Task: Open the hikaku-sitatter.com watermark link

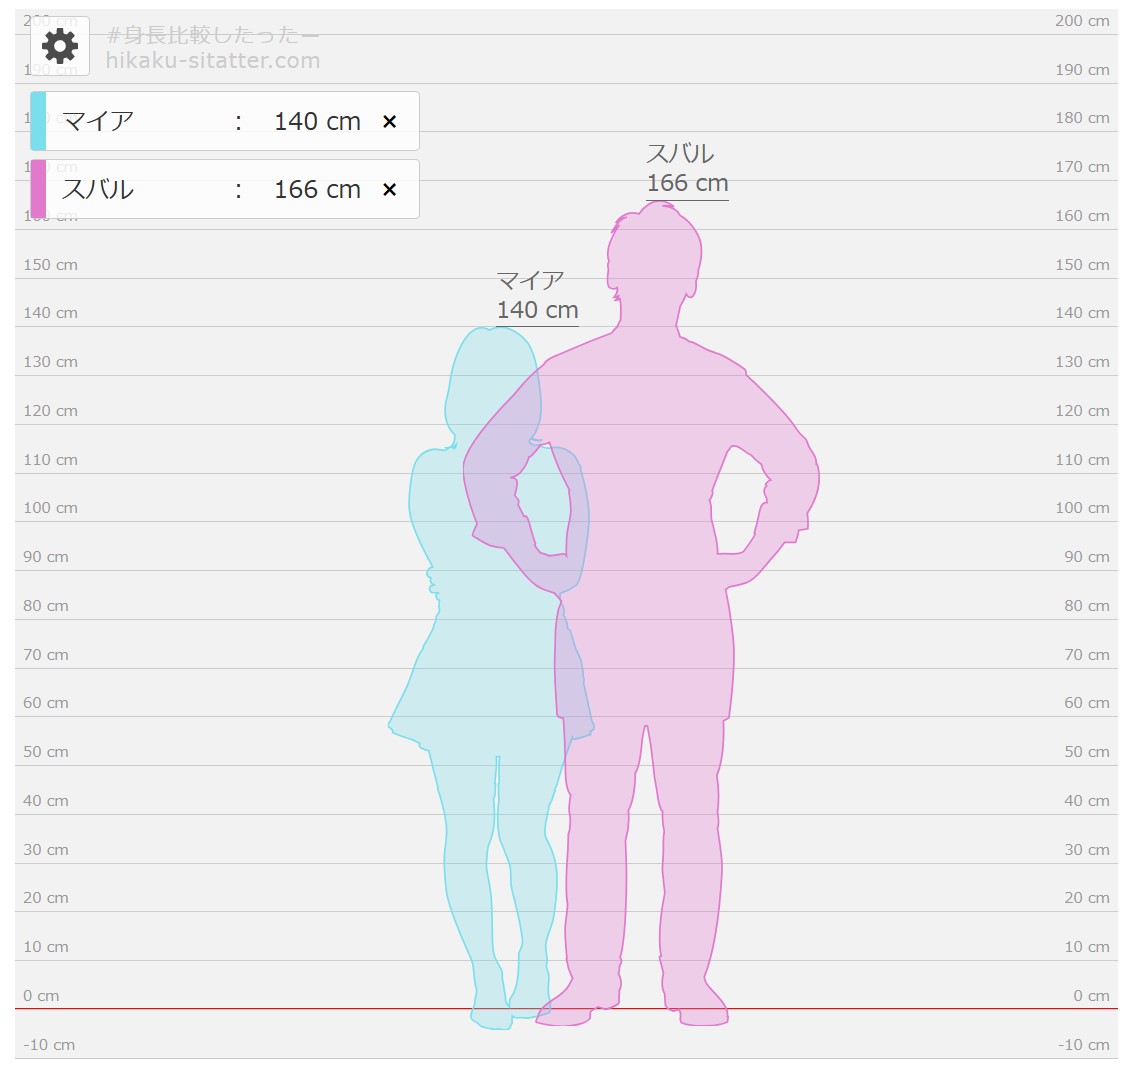Action: tap(213, 60)
